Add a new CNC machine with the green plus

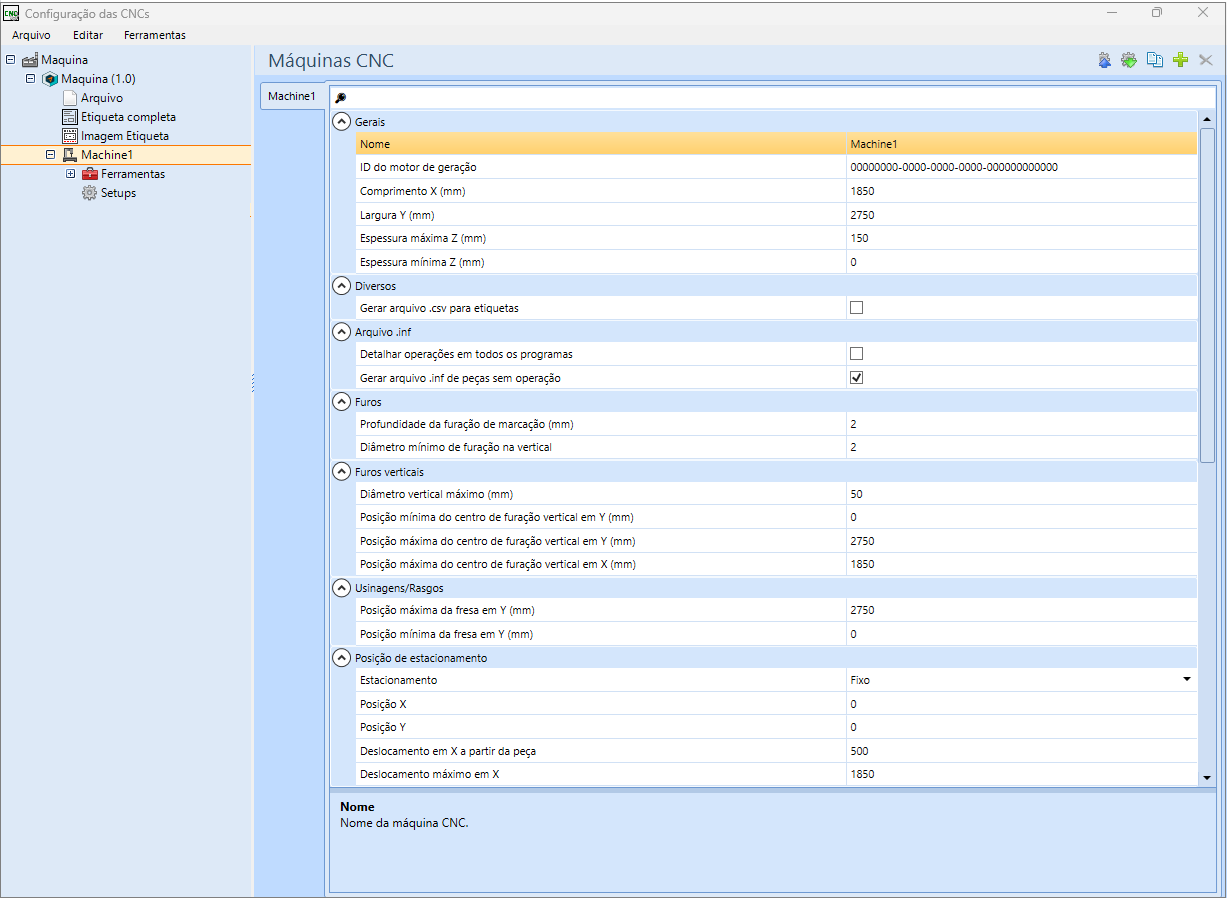pyautogui.click(x=1180, y=60)
